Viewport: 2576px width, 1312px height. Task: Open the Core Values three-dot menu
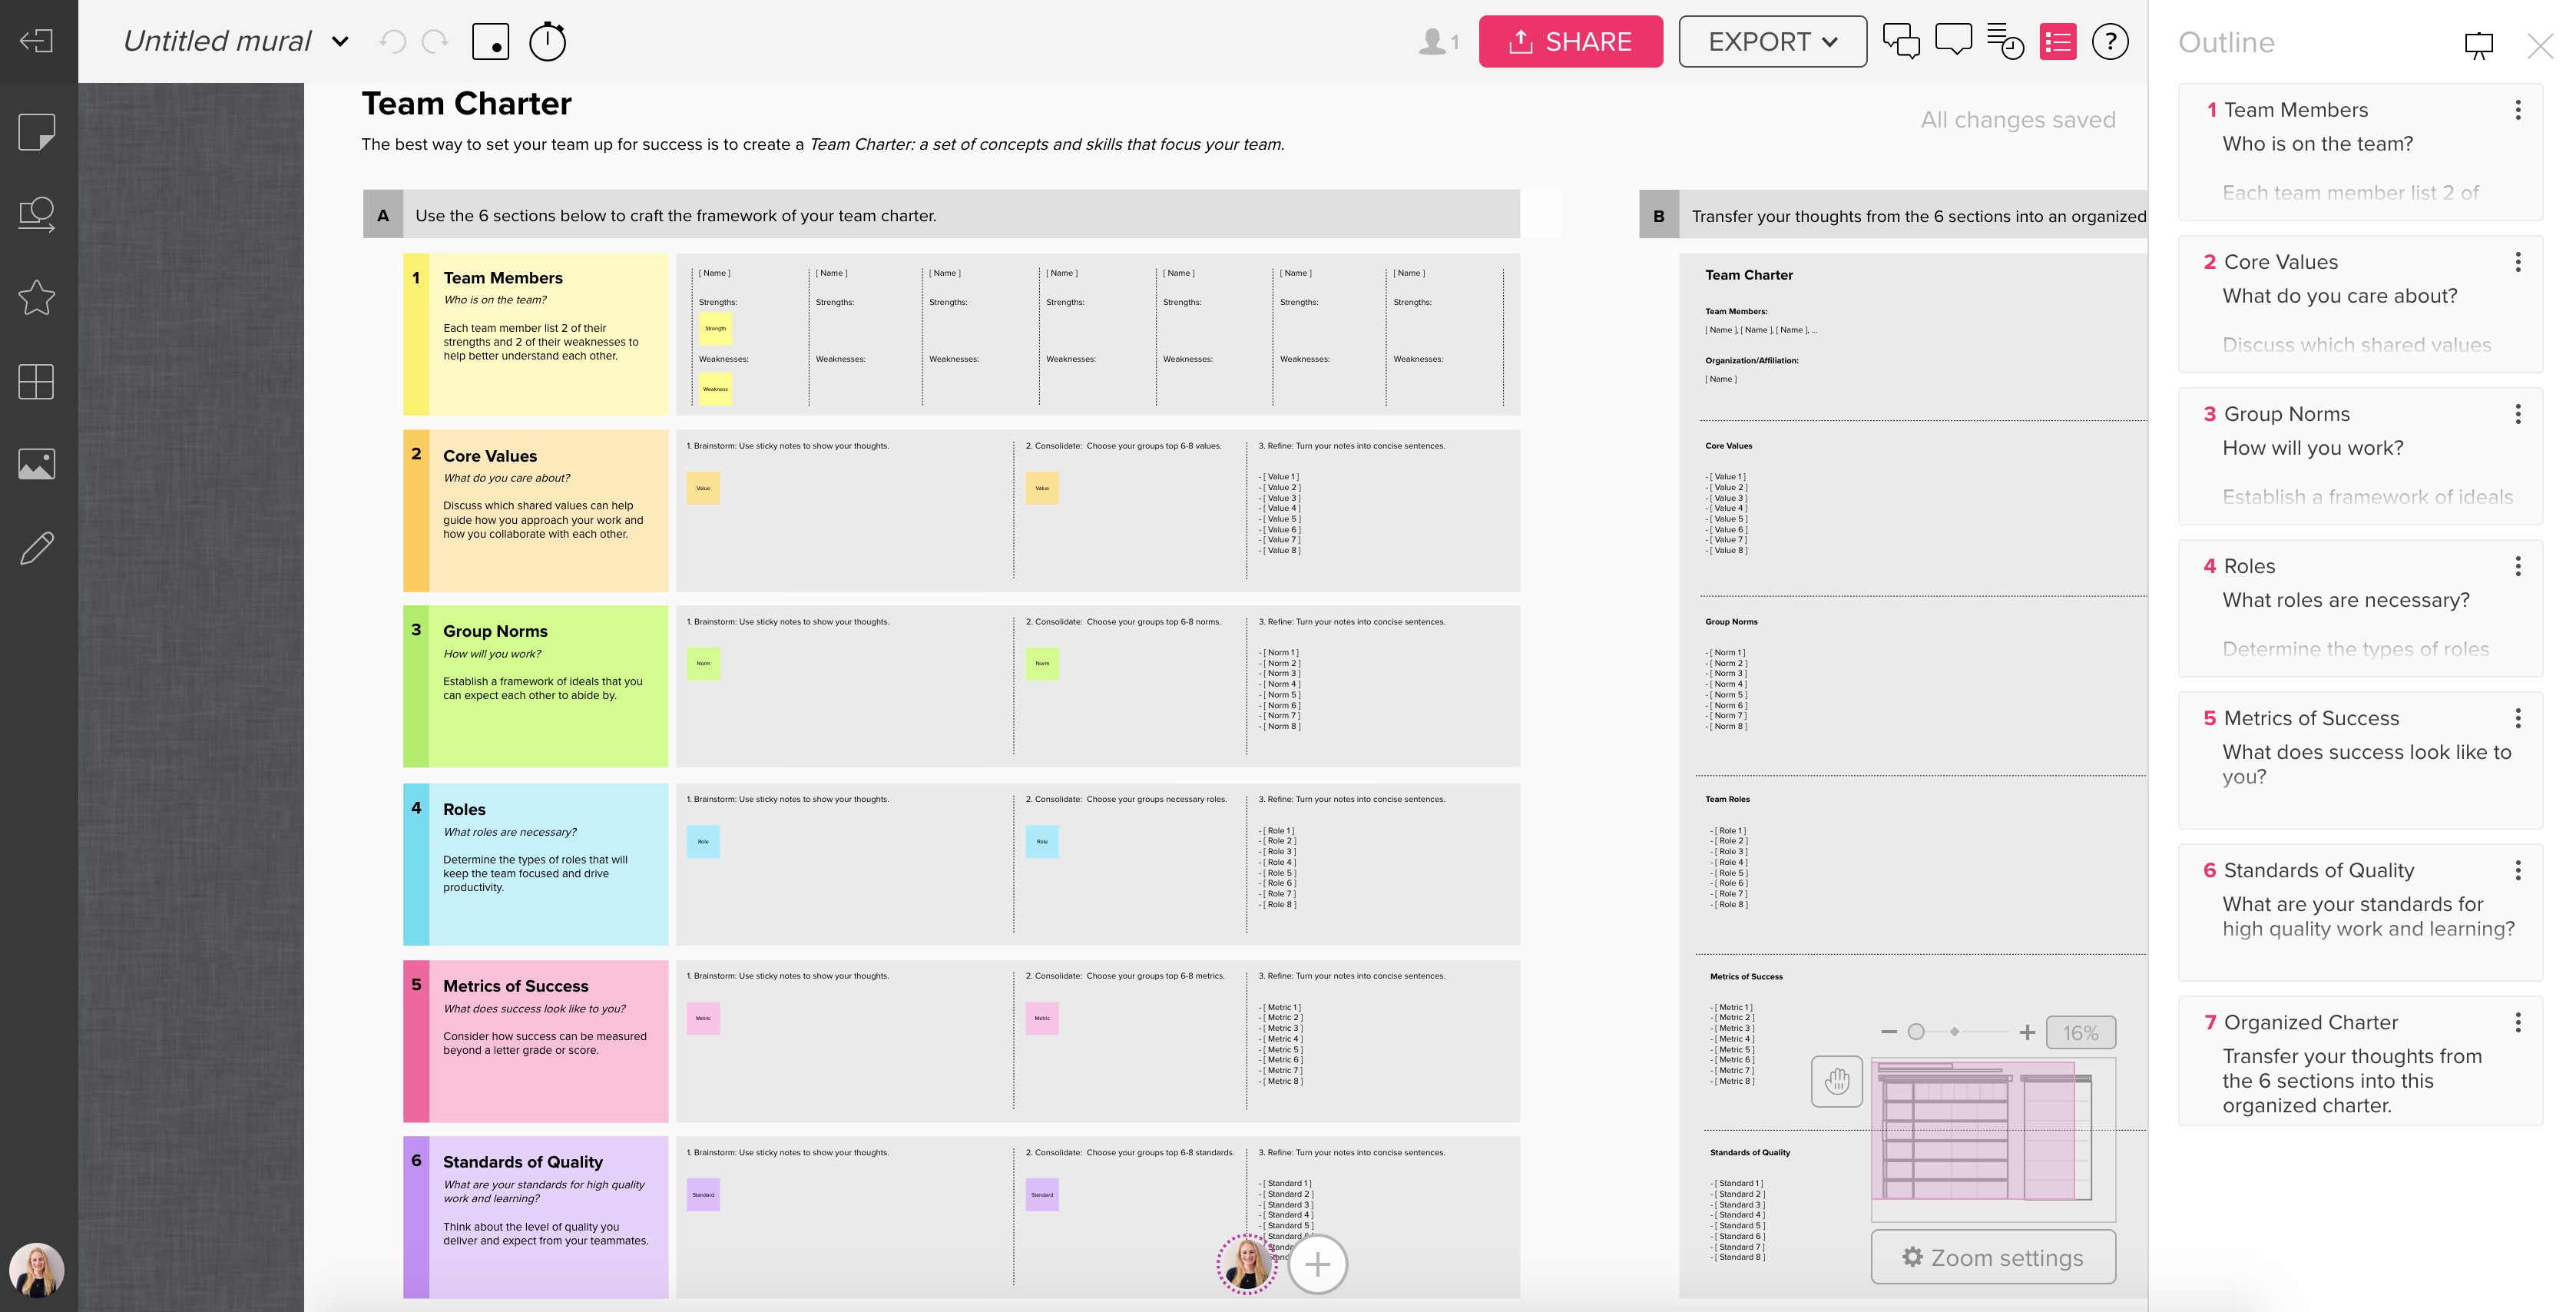(2518, 261)
